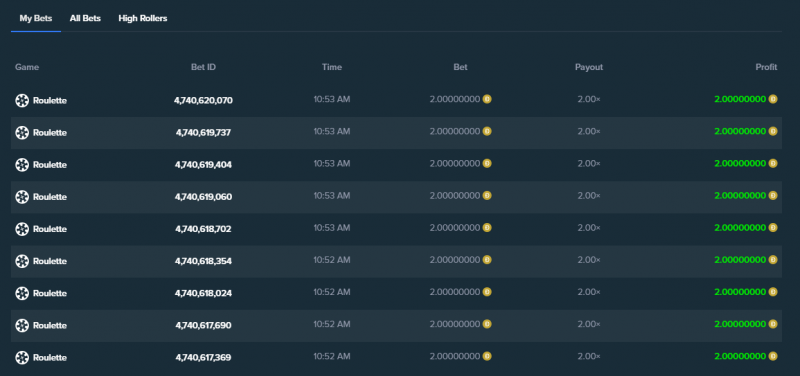Click Roulette icon for bet 4,740,619,737
This screenshot has height=376, width=800.
coord(22,133)
